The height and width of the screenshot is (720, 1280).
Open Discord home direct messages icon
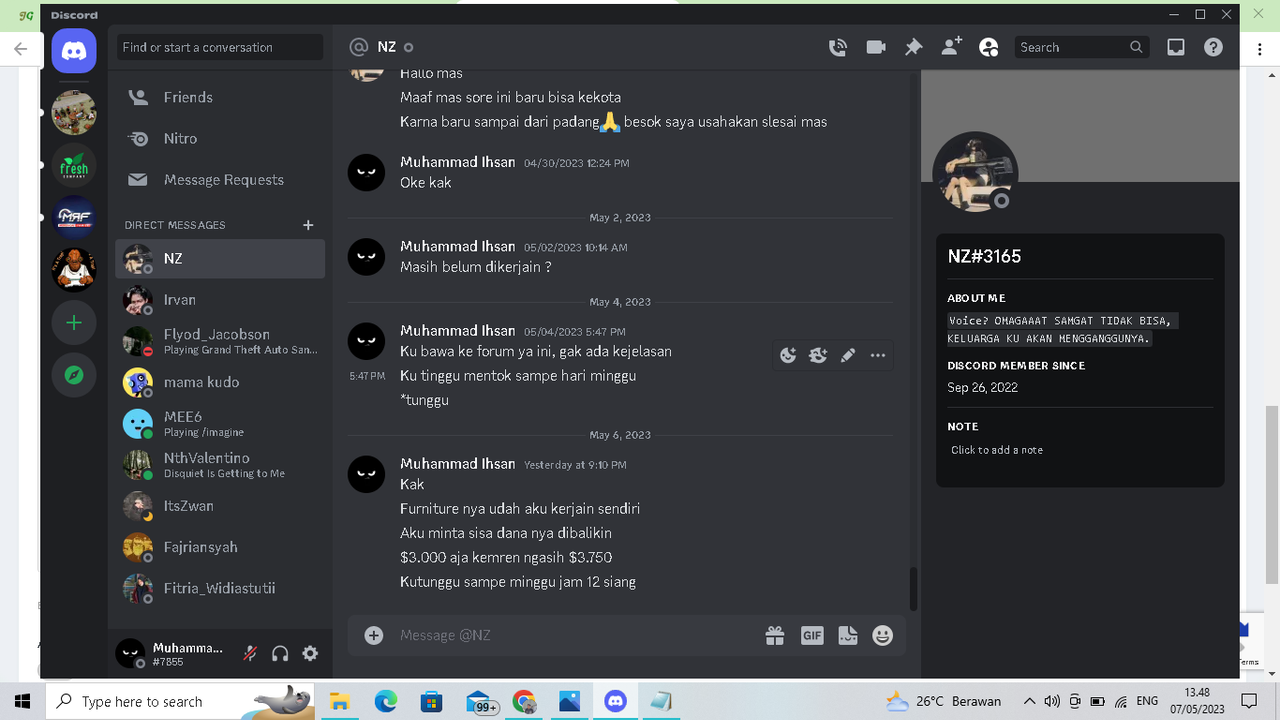(x=74, y=51)
